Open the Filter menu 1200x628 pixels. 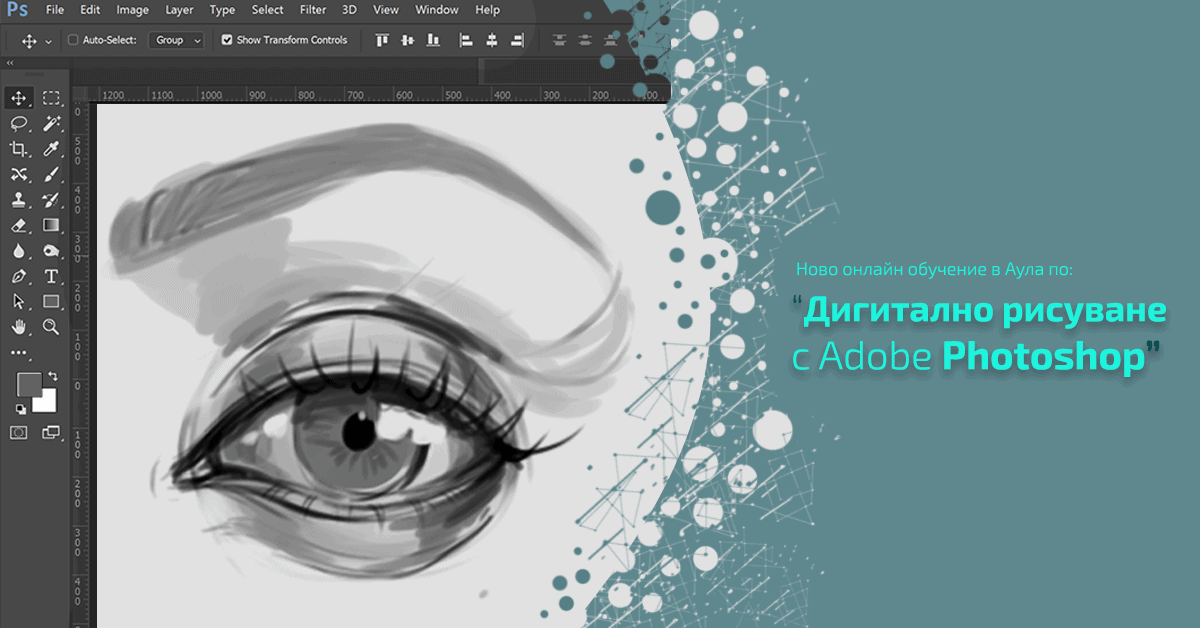(x=313, y=10)
